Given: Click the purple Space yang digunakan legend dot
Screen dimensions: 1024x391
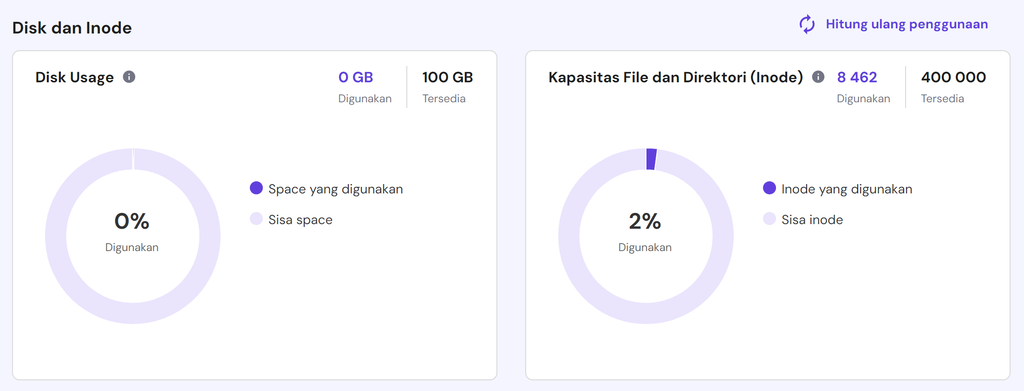Looking at the screenshot, I should point(257,189).
